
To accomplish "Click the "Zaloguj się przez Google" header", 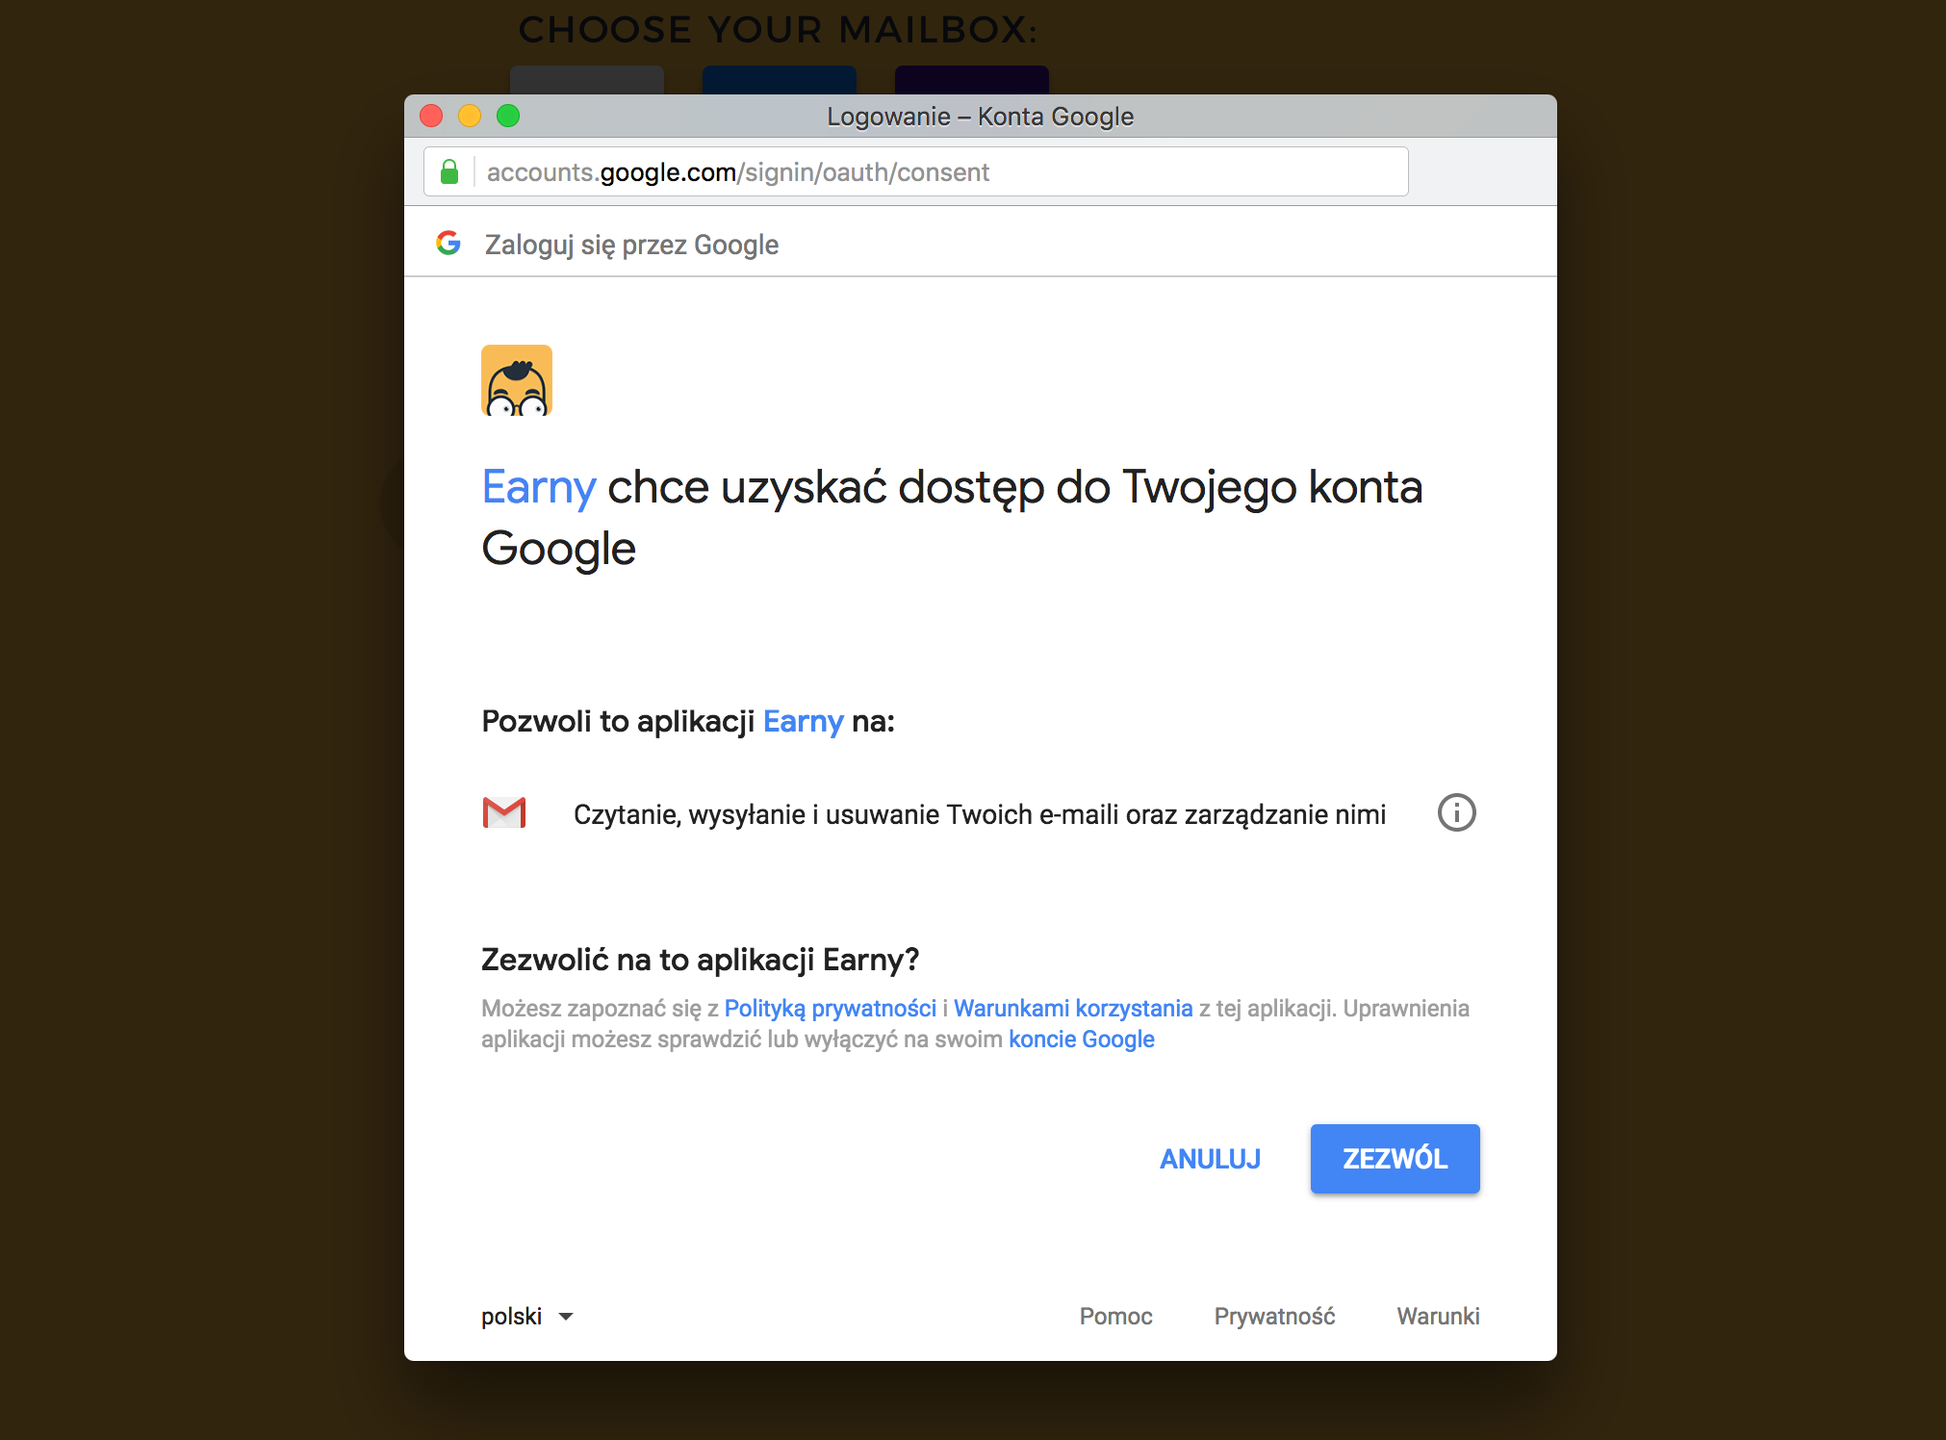I will (631, 243).
